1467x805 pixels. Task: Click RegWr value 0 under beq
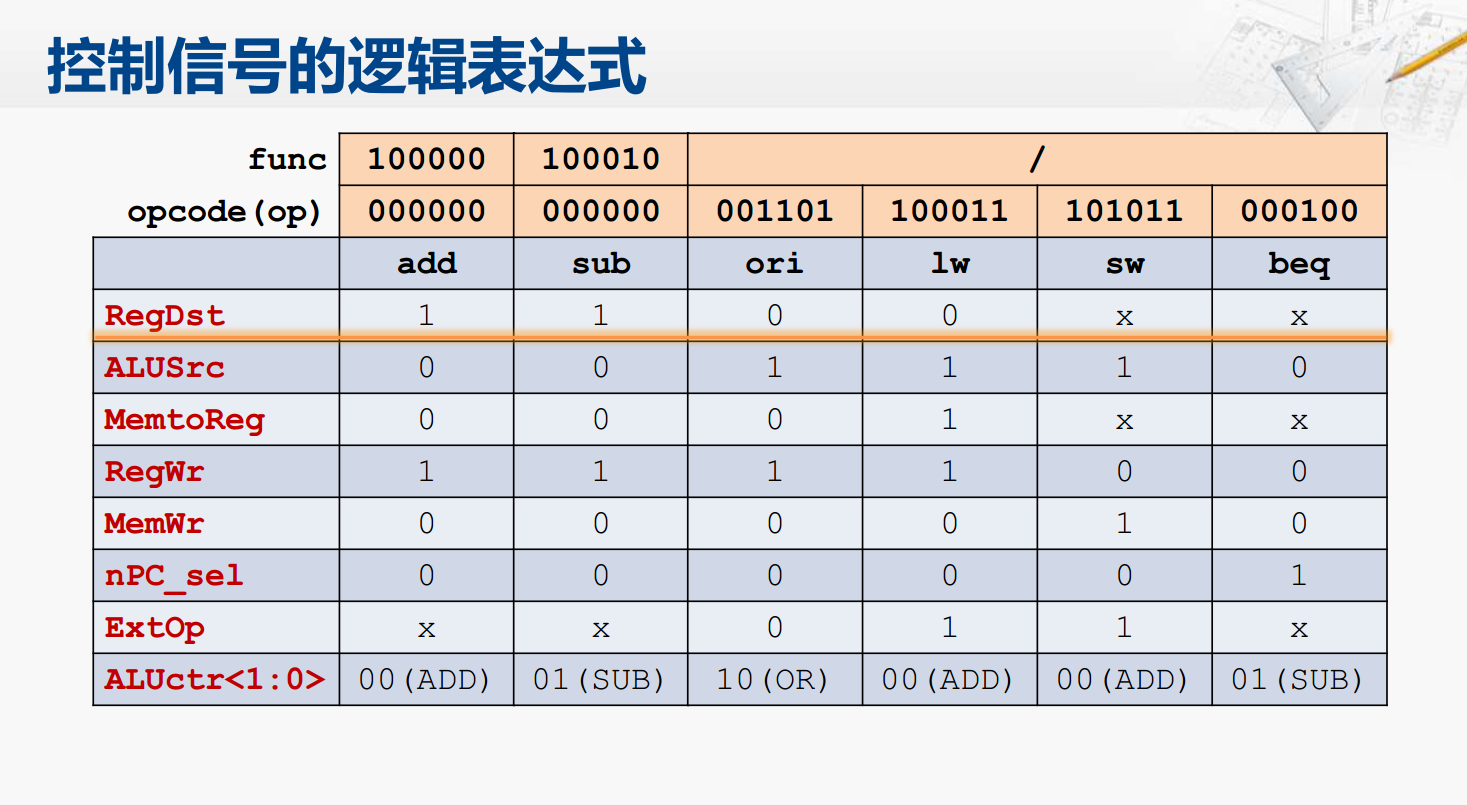(x=1299, y=472)
